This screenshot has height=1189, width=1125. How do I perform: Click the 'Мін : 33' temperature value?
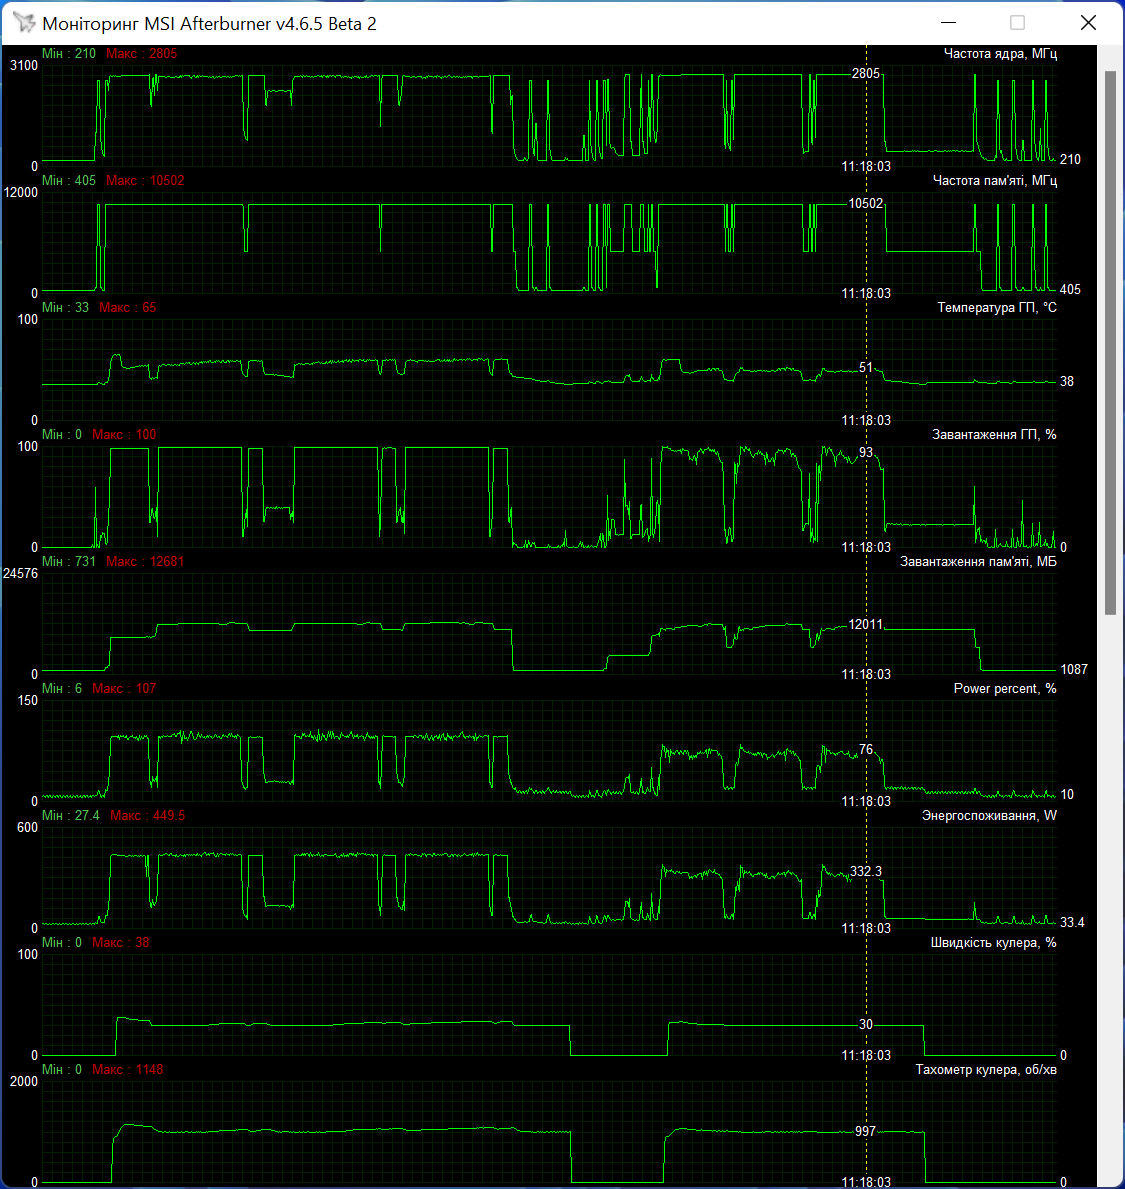pyautogui.click(x=65, y=307)
